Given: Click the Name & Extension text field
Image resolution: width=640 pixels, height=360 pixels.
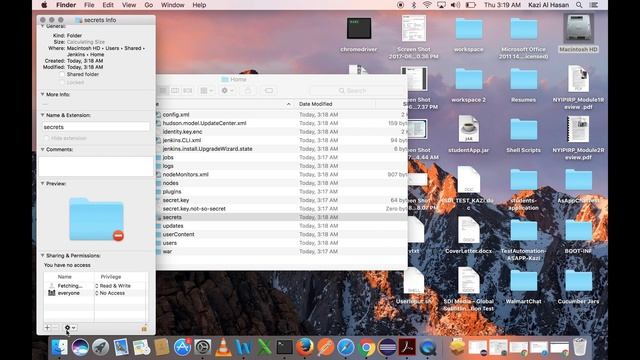Looking at the screenshot, I should [96, 127].
